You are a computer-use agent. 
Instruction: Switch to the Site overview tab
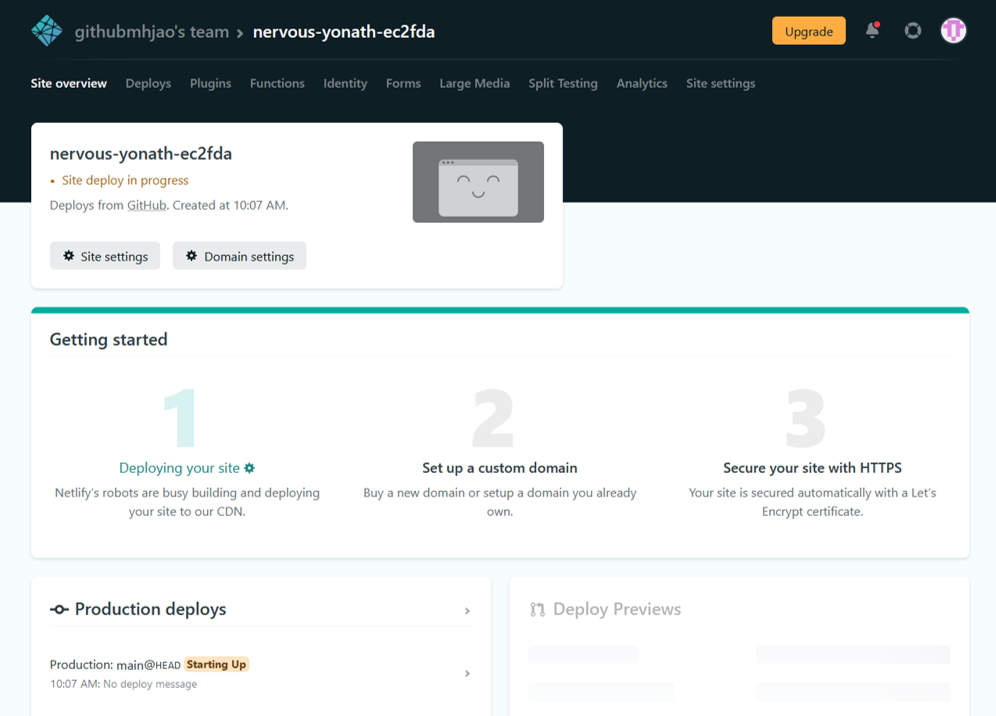(x=69, y=83)
